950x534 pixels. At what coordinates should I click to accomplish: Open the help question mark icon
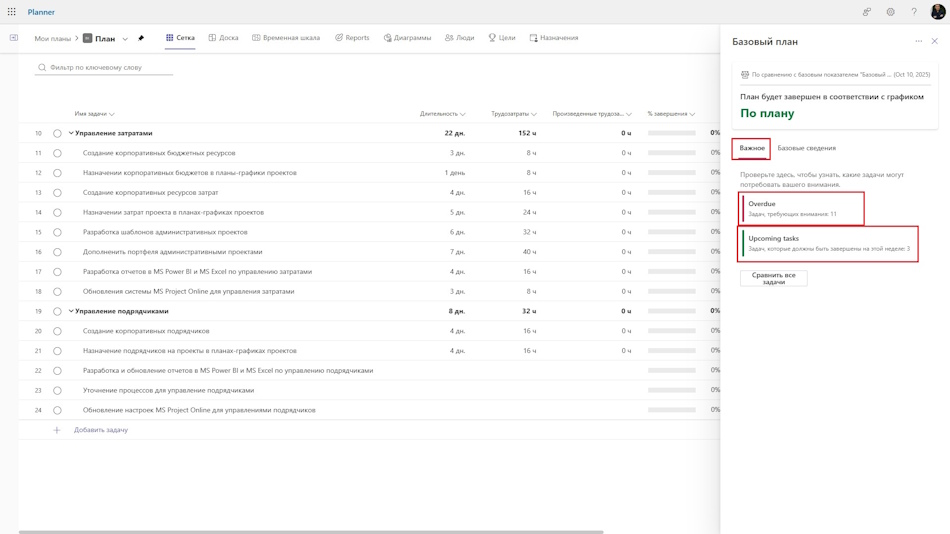[914, 12]
